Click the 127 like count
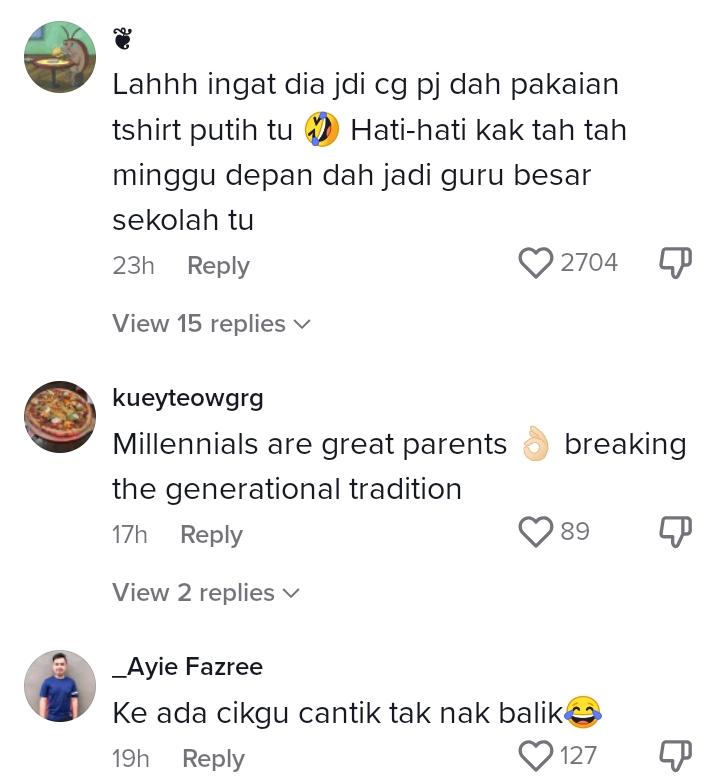The image size is (720, 782). click(x=578, y=756)
